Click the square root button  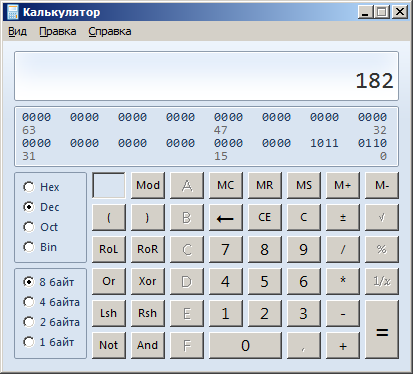tap(382, 217)
